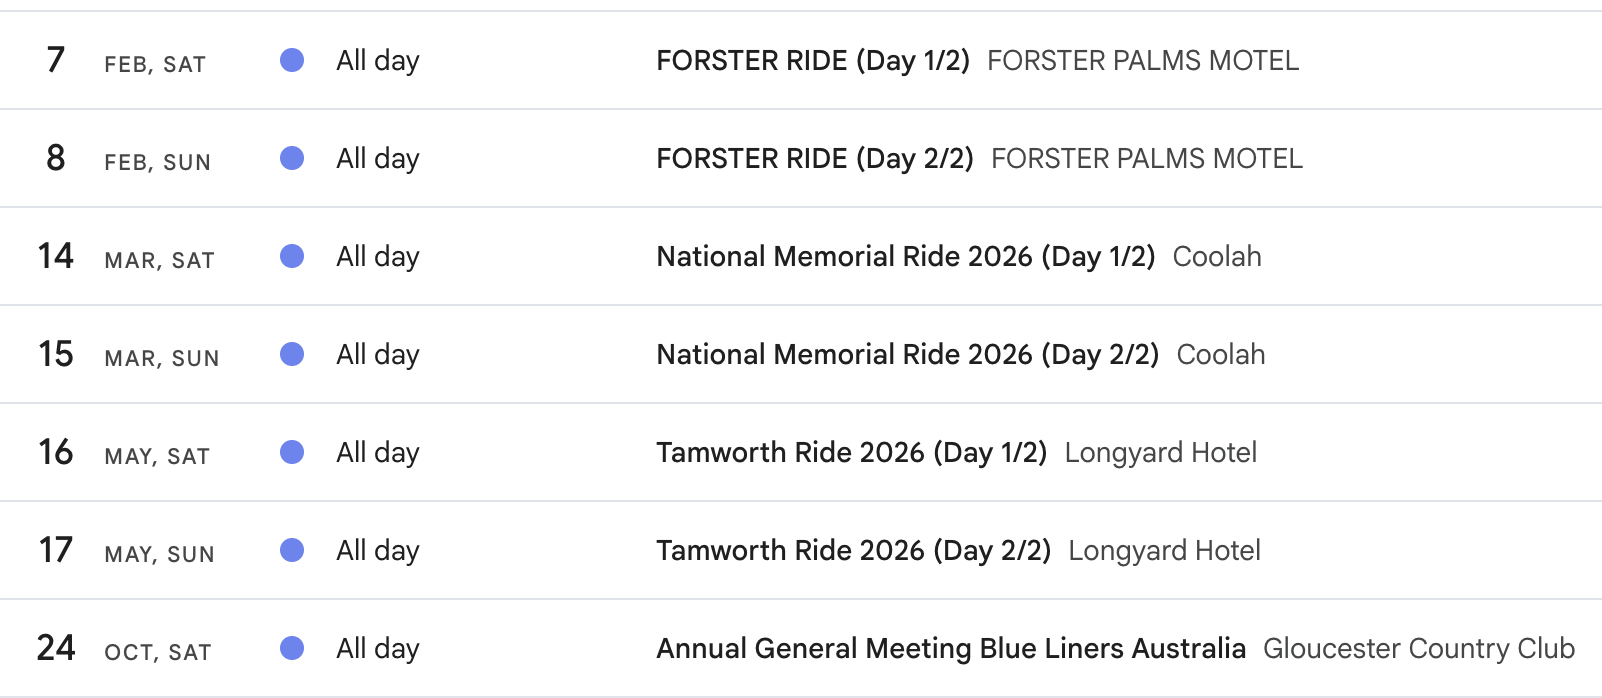Image resolution: width=1602 pixels, height=698 pixels.
Task: Open Annual General Meeting Blue Liners Australia
Action: [x=950, y=649]
